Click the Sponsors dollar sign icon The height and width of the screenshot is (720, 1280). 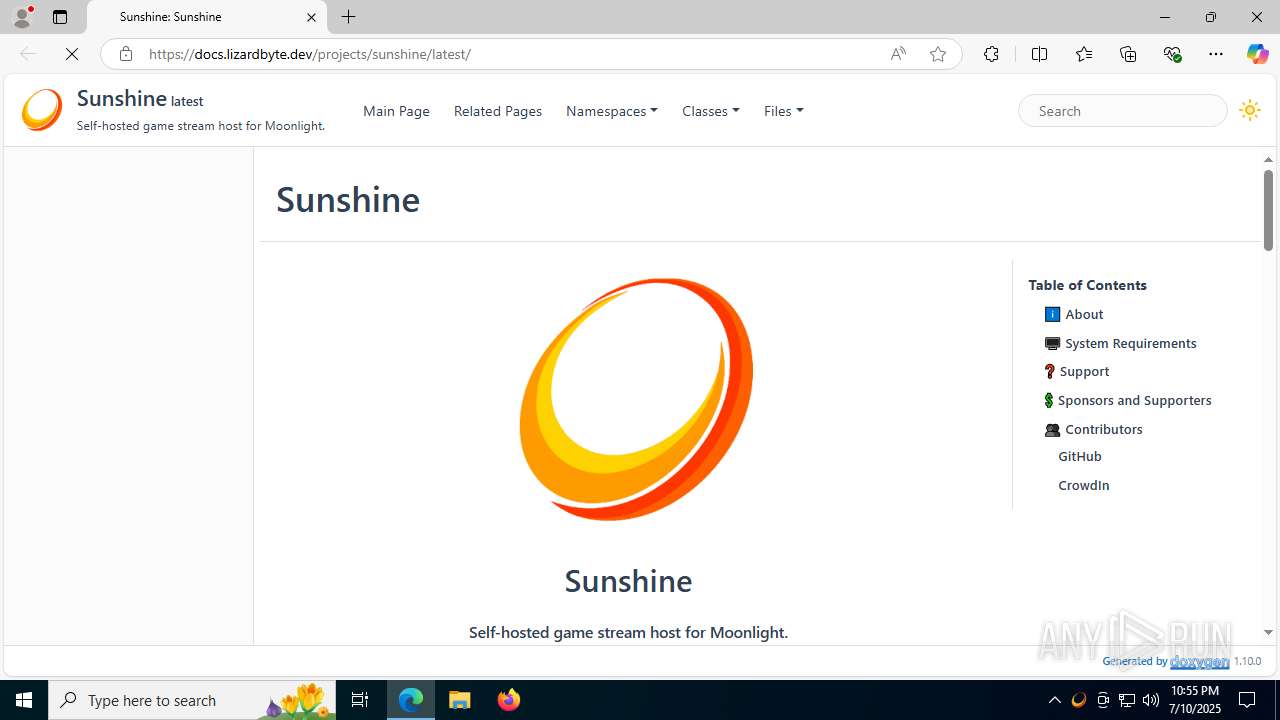point(1048,400)
